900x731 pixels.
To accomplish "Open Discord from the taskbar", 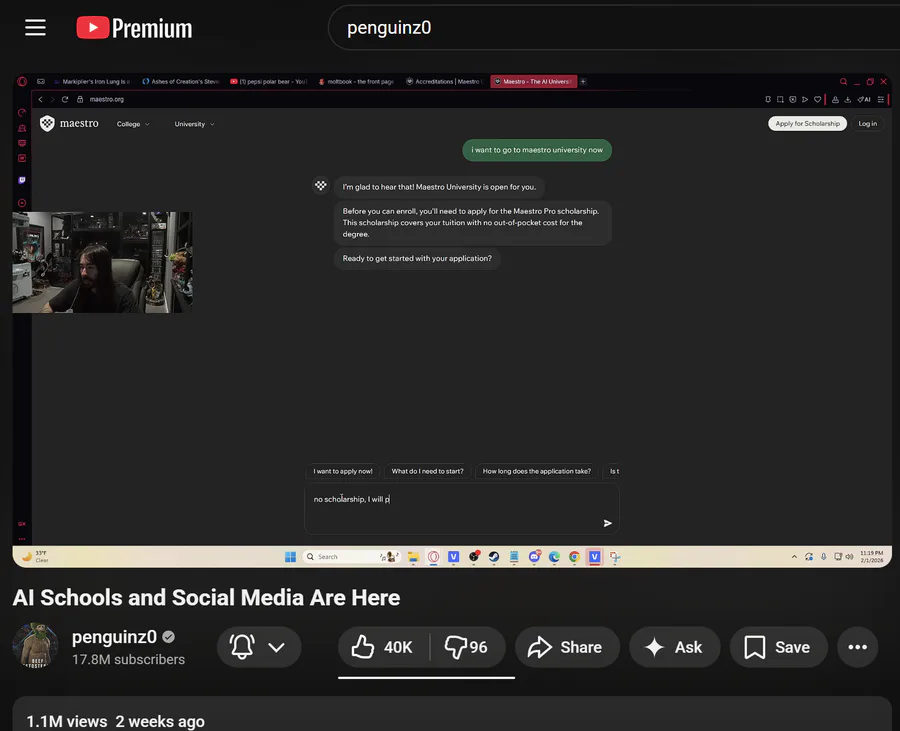I will (x=534, y=557).
